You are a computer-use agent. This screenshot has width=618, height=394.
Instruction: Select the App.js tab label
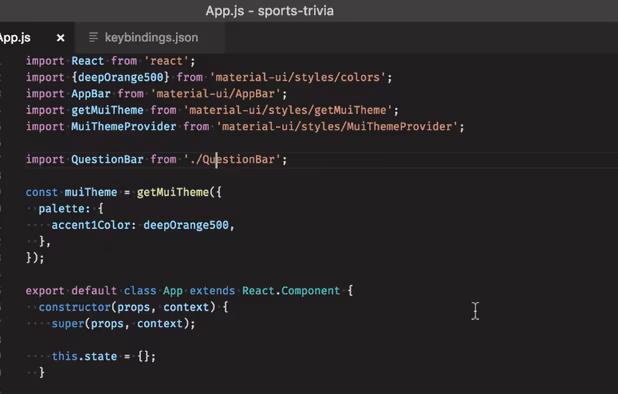click(x=15, y=38)
